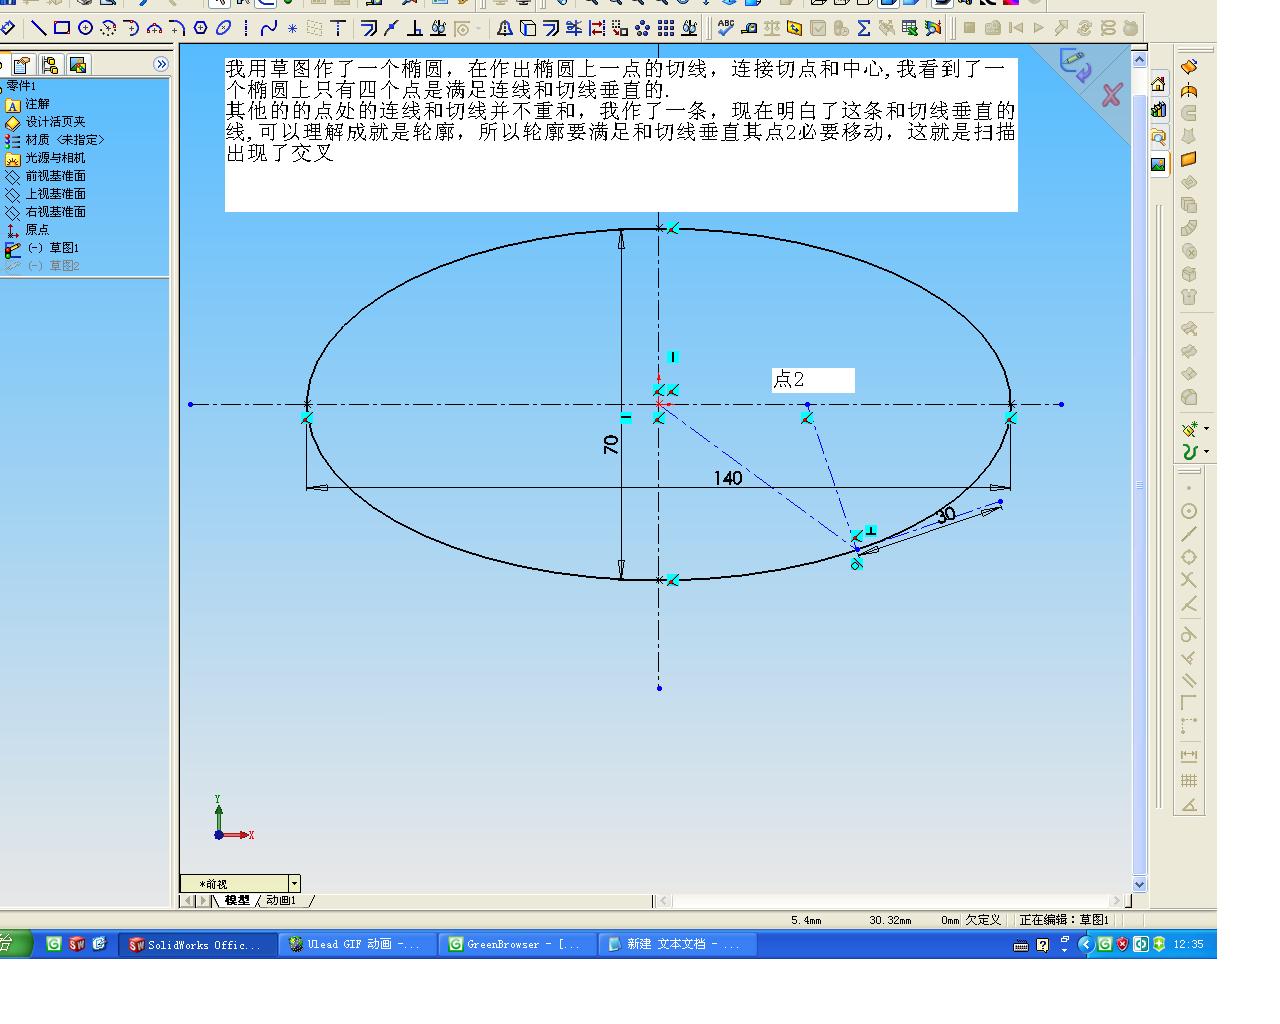The width and height of the screenshot is (1280, 1024).
Task: Click the vertical scrollbar up arrow
Action: [x=1139, y=60]
